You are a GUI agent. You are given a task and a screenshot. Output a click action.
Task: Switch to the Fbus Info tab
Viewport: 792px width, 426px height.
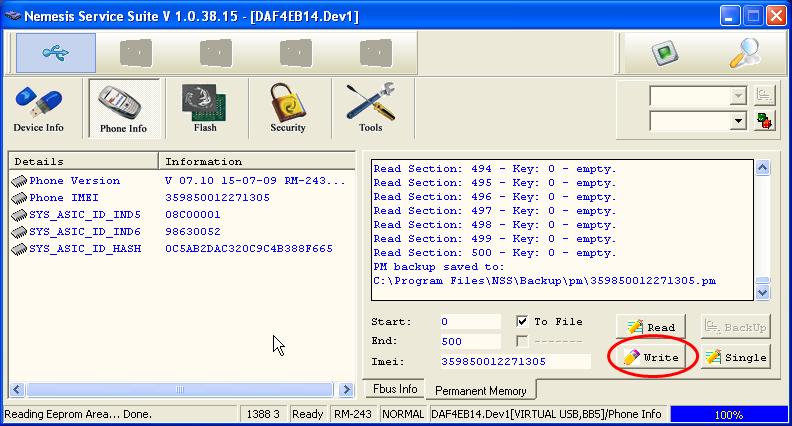click(x=394, y=389)
